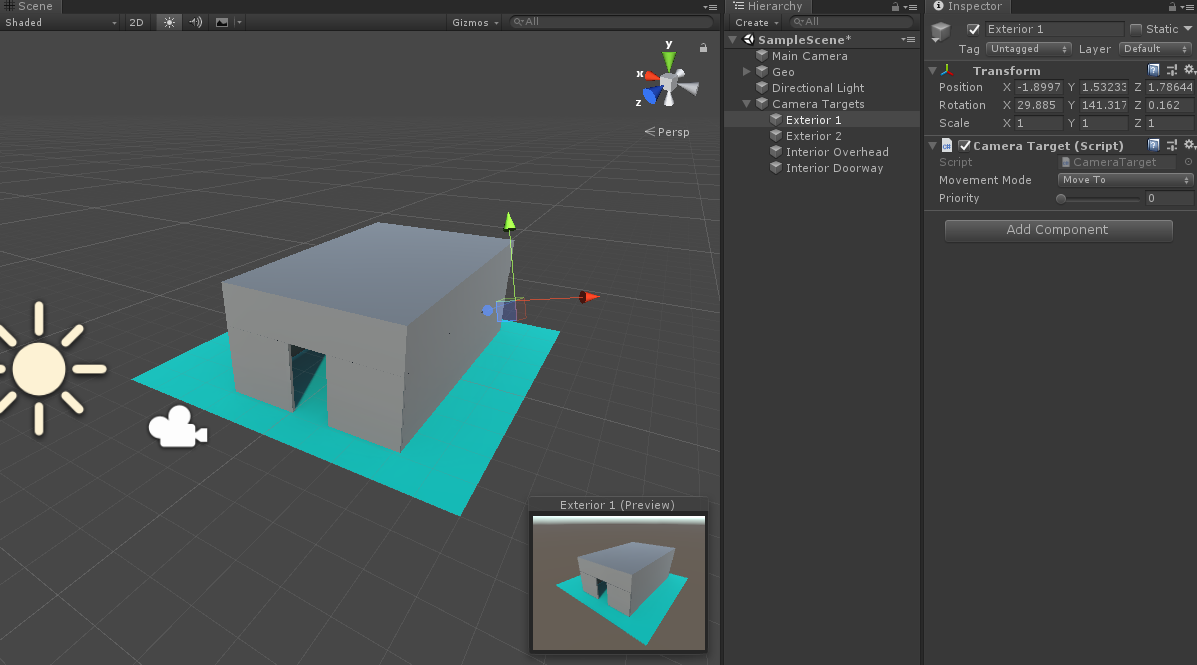This screenshot has width=1197, height=665.
Task: Click the Camera Target preset icon
Action: tap(1172, 145)
